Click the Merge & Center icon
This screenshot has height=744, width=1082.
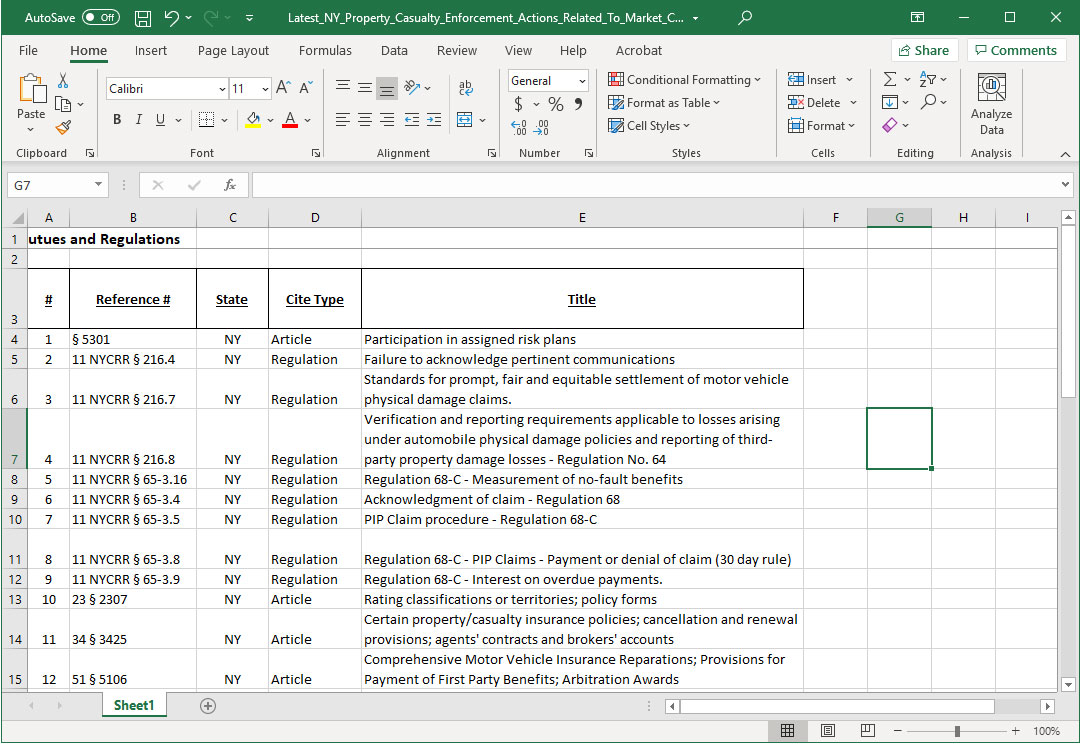click(465, 120)
